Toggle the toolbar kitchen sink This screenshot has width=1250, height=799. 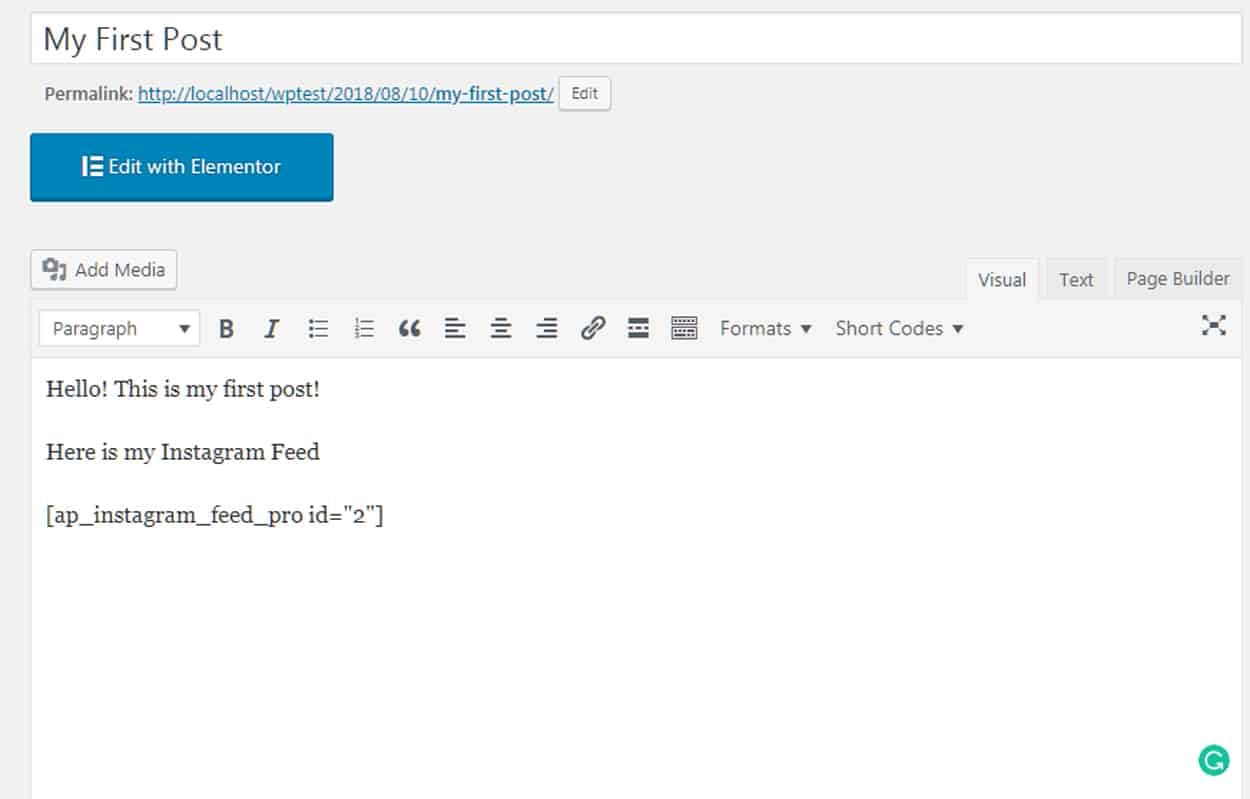coord(684,329)
